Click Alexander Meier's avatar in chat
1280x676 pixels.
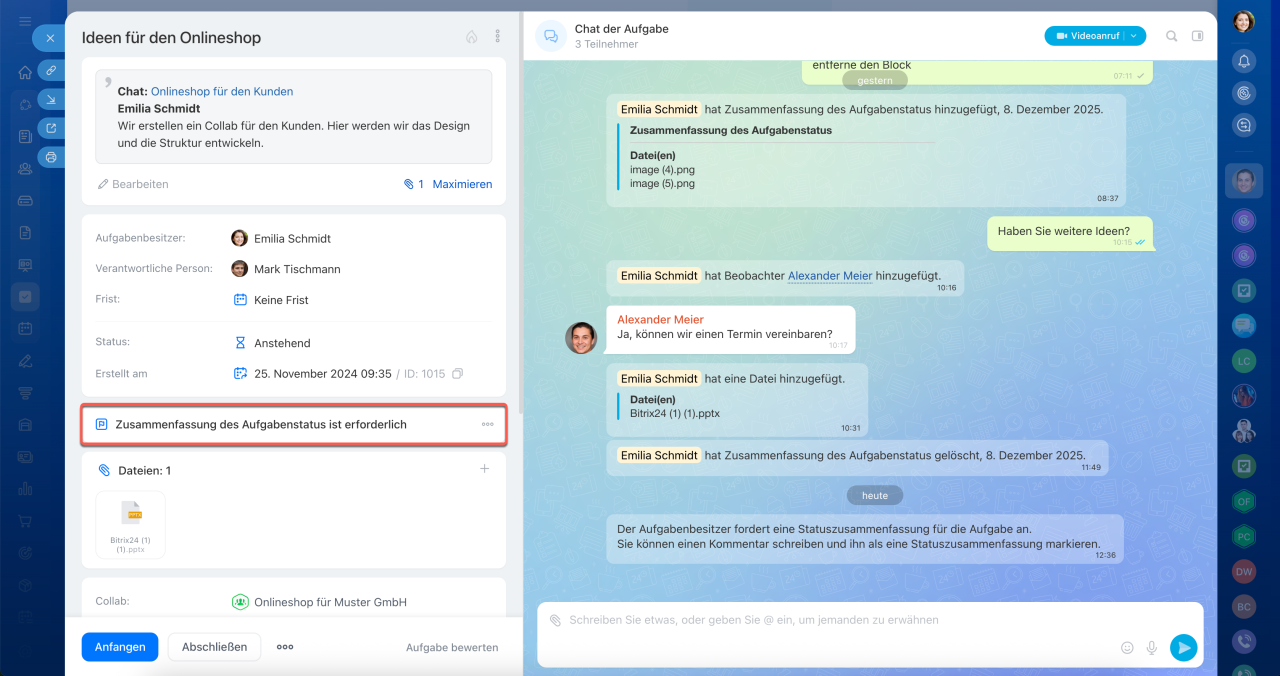pyautogui.click(x=581, y=338)
